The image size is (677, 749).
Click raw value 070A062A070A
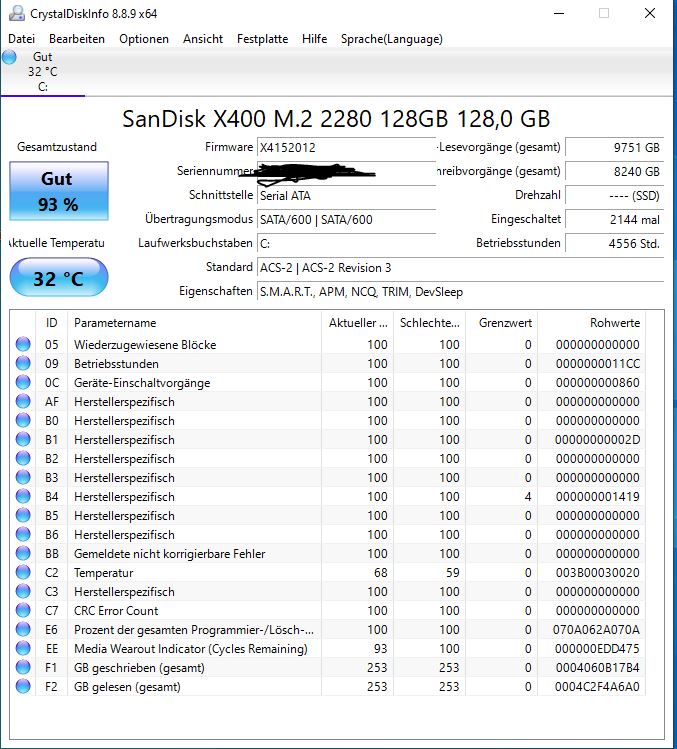[596, 630]
